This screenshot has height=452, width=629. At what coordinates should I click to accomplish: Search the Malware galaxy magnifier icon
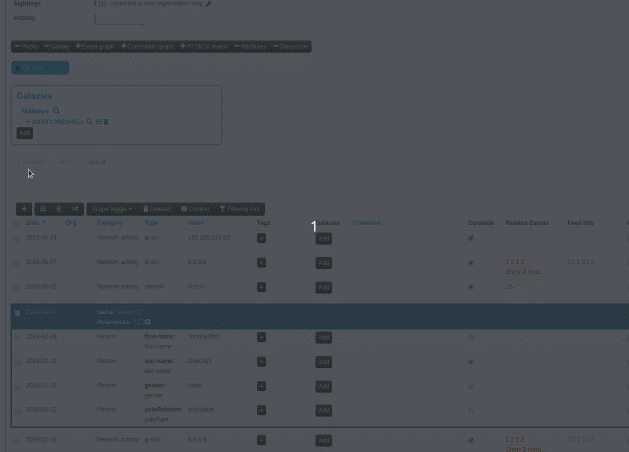coord(57,111)
